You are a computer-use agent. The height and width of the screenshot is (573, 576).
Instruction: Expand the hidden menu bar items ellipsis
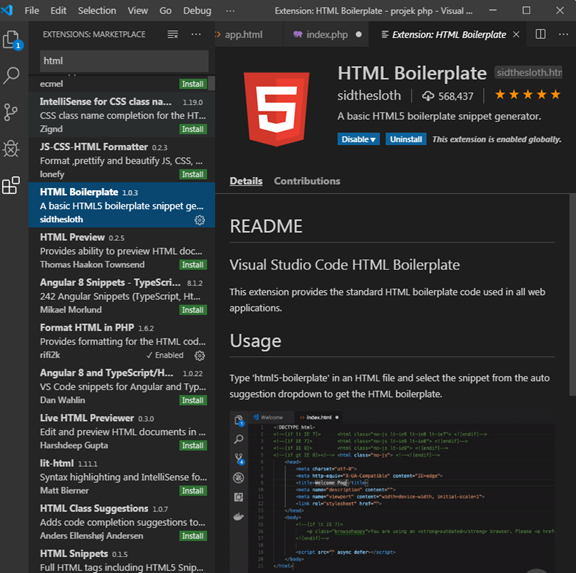[230, 11]
